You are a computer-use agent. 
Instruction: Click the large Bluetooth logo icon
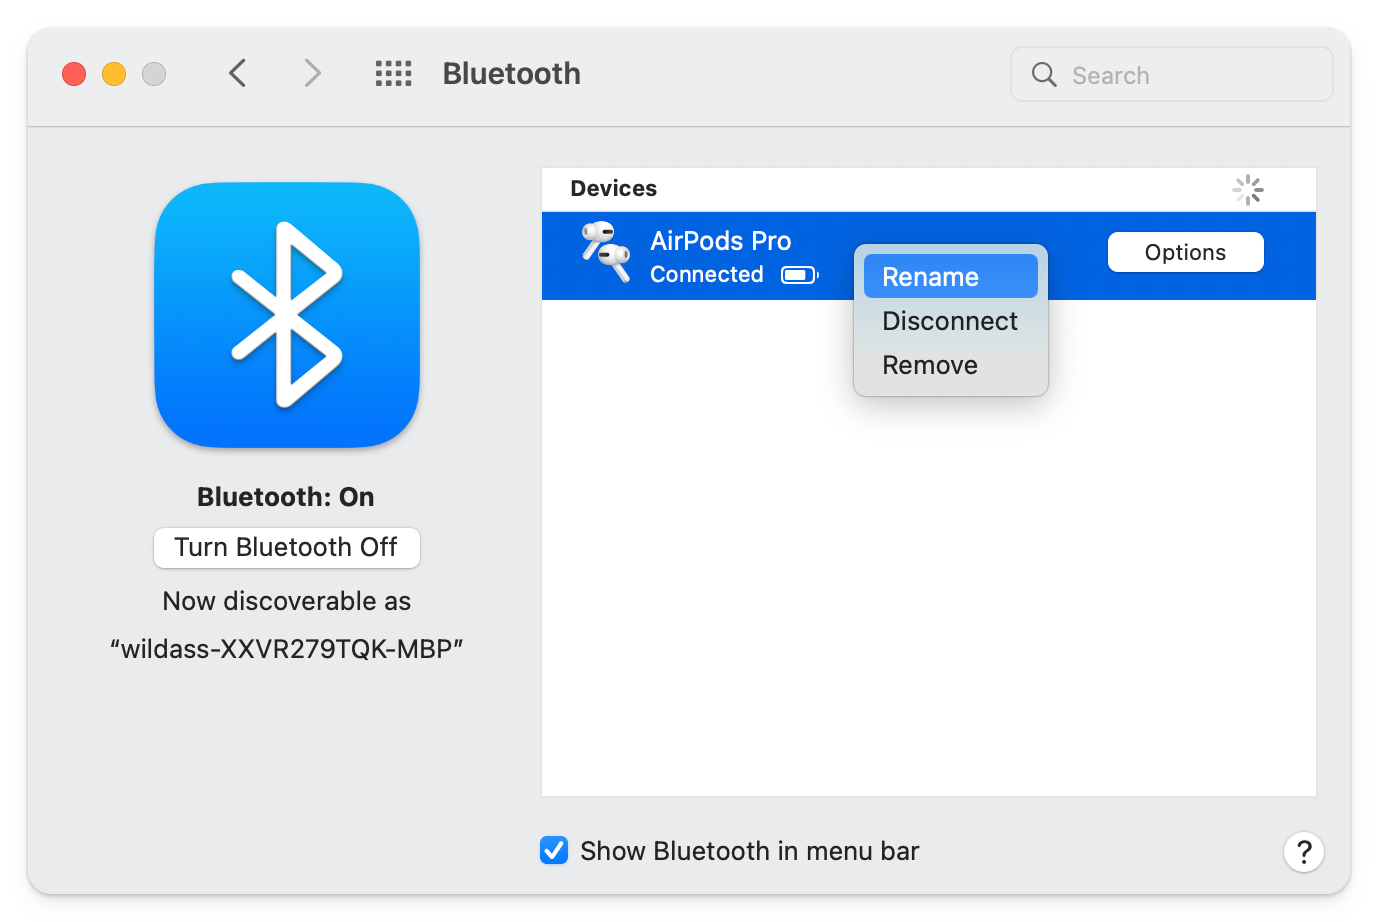(x=287, y=315)
